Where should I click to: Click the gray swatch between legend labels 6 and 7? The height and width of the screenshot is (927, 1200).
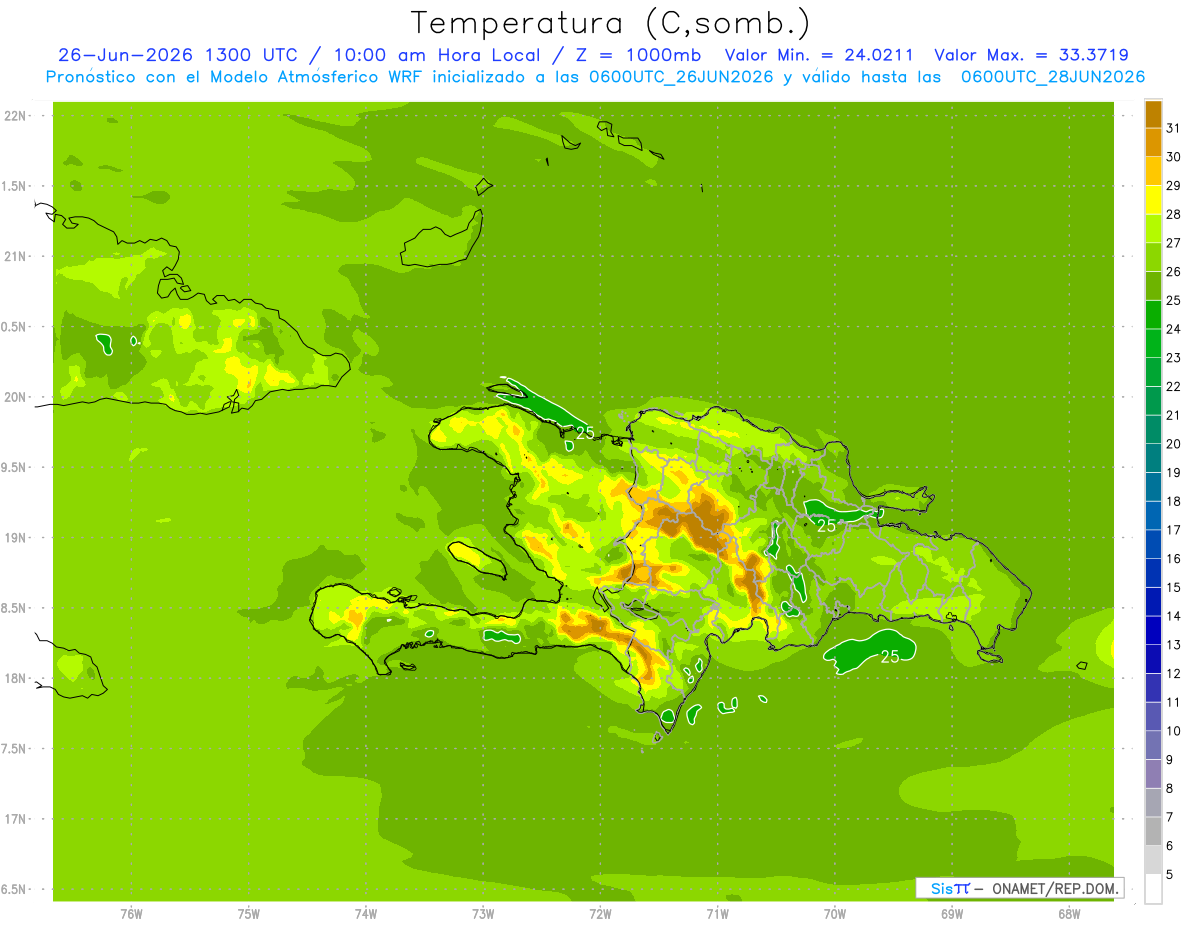pyautogui.click(x=1153, y=832)
